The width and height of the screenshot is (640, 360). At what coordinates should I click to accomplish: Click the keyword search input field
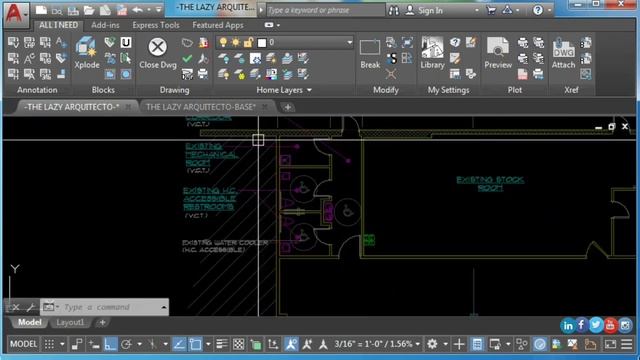(326, 10)
